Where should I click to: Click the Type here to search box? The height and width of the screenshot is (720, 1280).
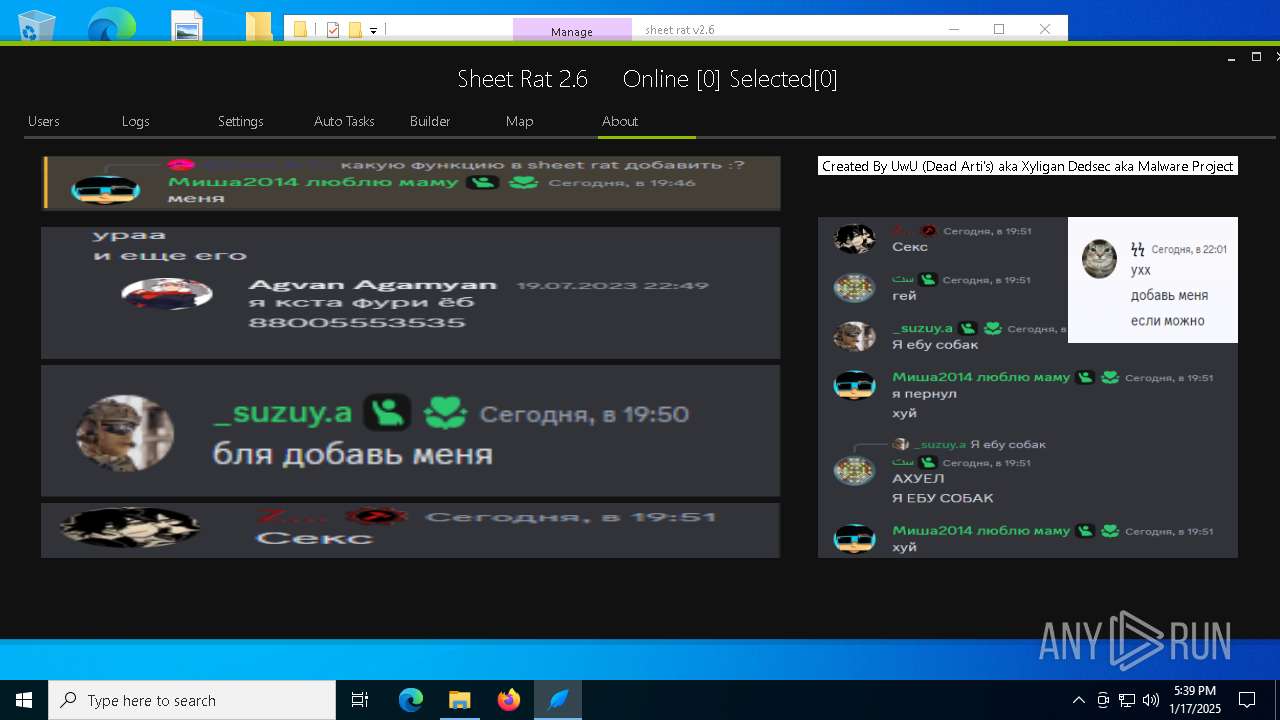(192, 700)
